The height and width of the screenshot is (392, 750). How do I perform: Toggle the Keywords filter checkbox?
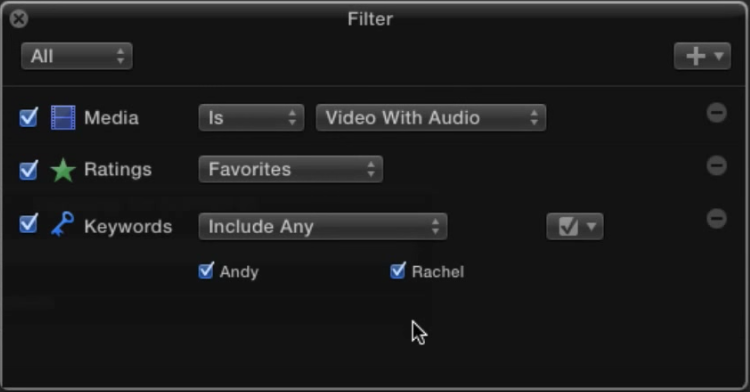click(x=29, y=223)
